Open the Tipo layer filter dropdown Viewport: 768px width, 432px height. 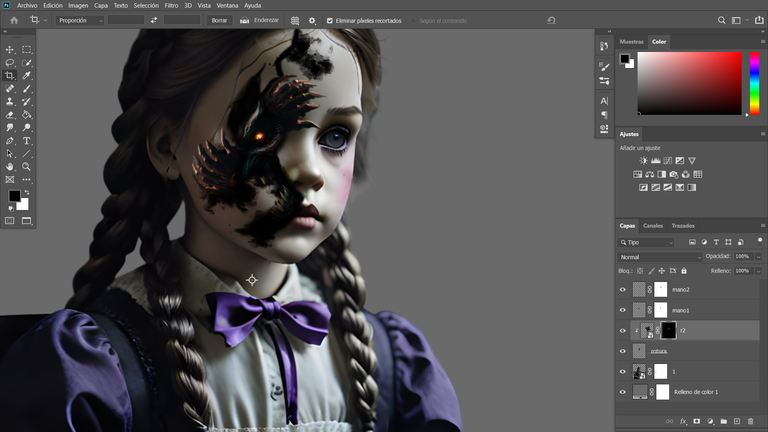pos(646,242)
